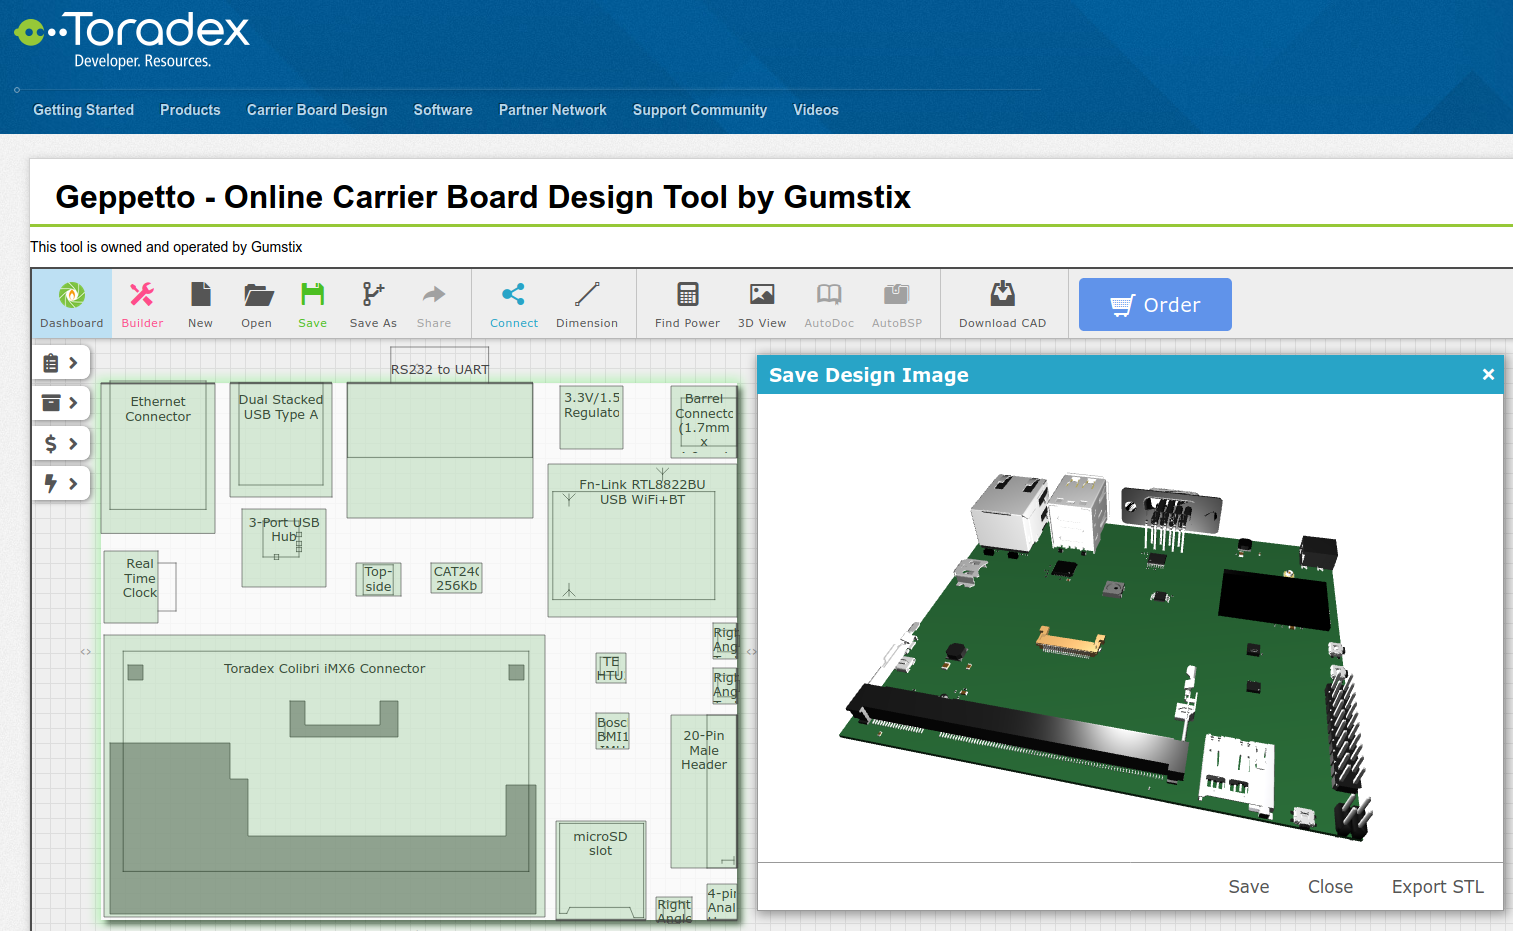Click the Order button

1155,304
